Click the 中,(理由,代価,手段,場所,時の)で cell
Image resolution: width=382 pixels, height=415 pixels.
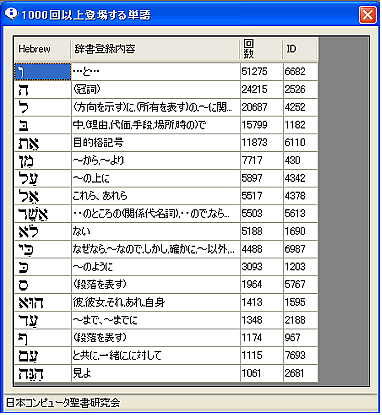click(156, 125)
